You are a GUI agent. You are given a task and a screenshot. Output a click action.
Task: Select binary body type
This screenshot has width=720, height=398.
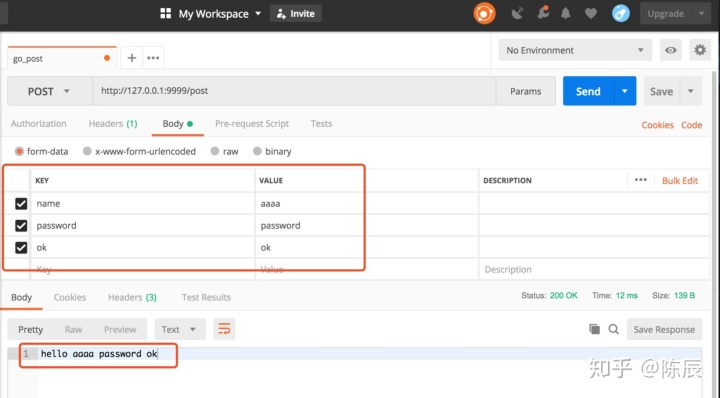pyautogui.click(x=257, y=151)
